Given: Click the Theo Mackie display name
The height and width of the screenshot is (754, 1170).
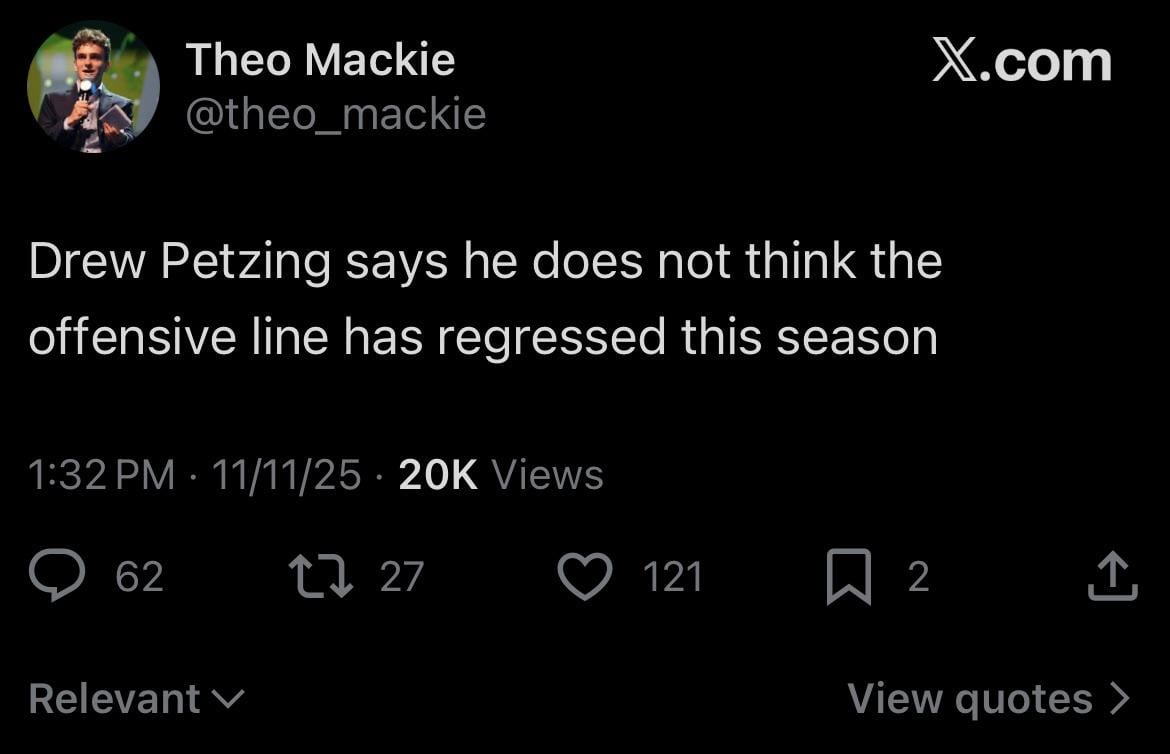Looking at the screenshot, I should (x=320, y=60).
